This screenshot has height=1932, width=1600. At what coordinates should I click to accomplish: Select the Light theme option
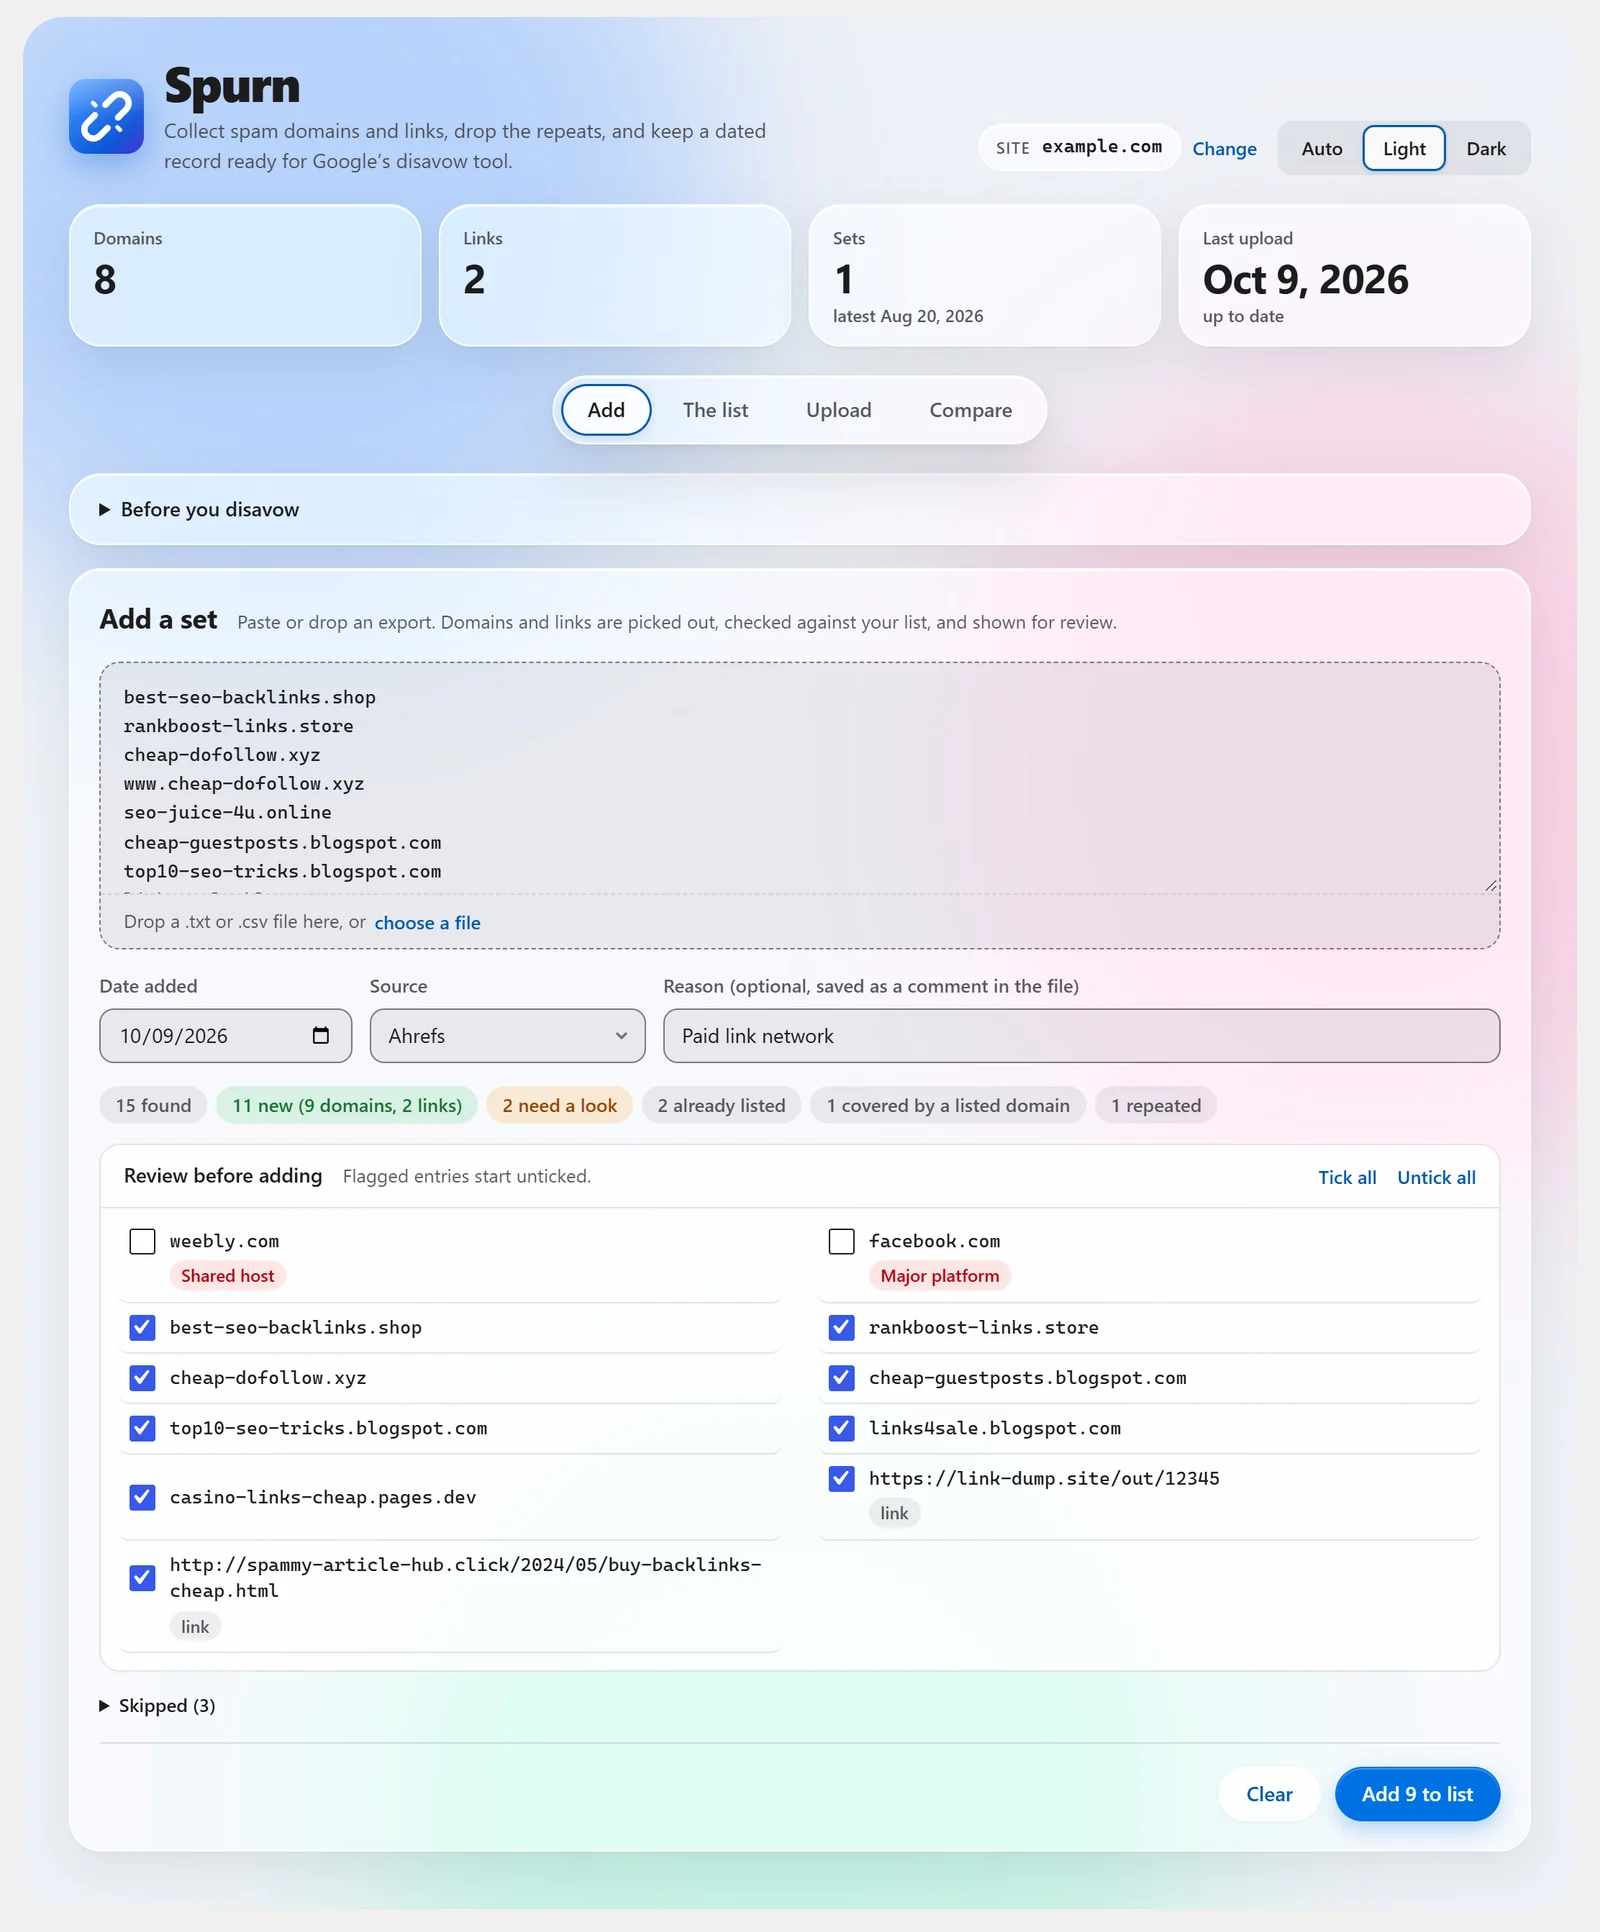pyautogui.click(x=1404, y=149)
